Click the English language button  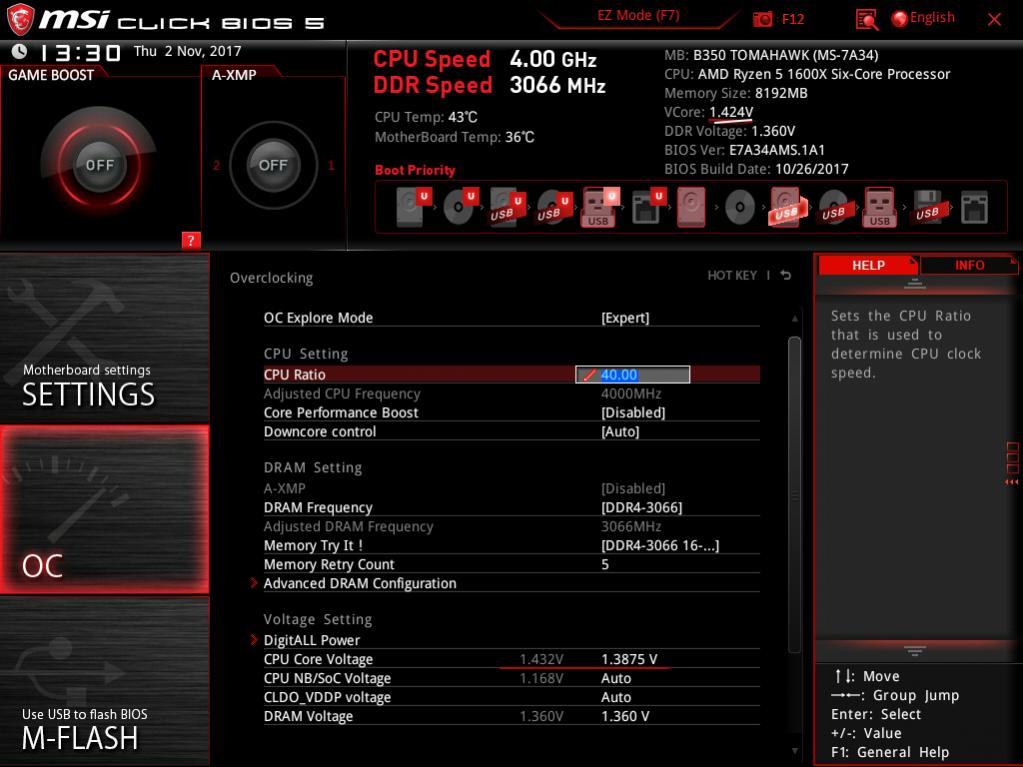(x=932, y=18)
